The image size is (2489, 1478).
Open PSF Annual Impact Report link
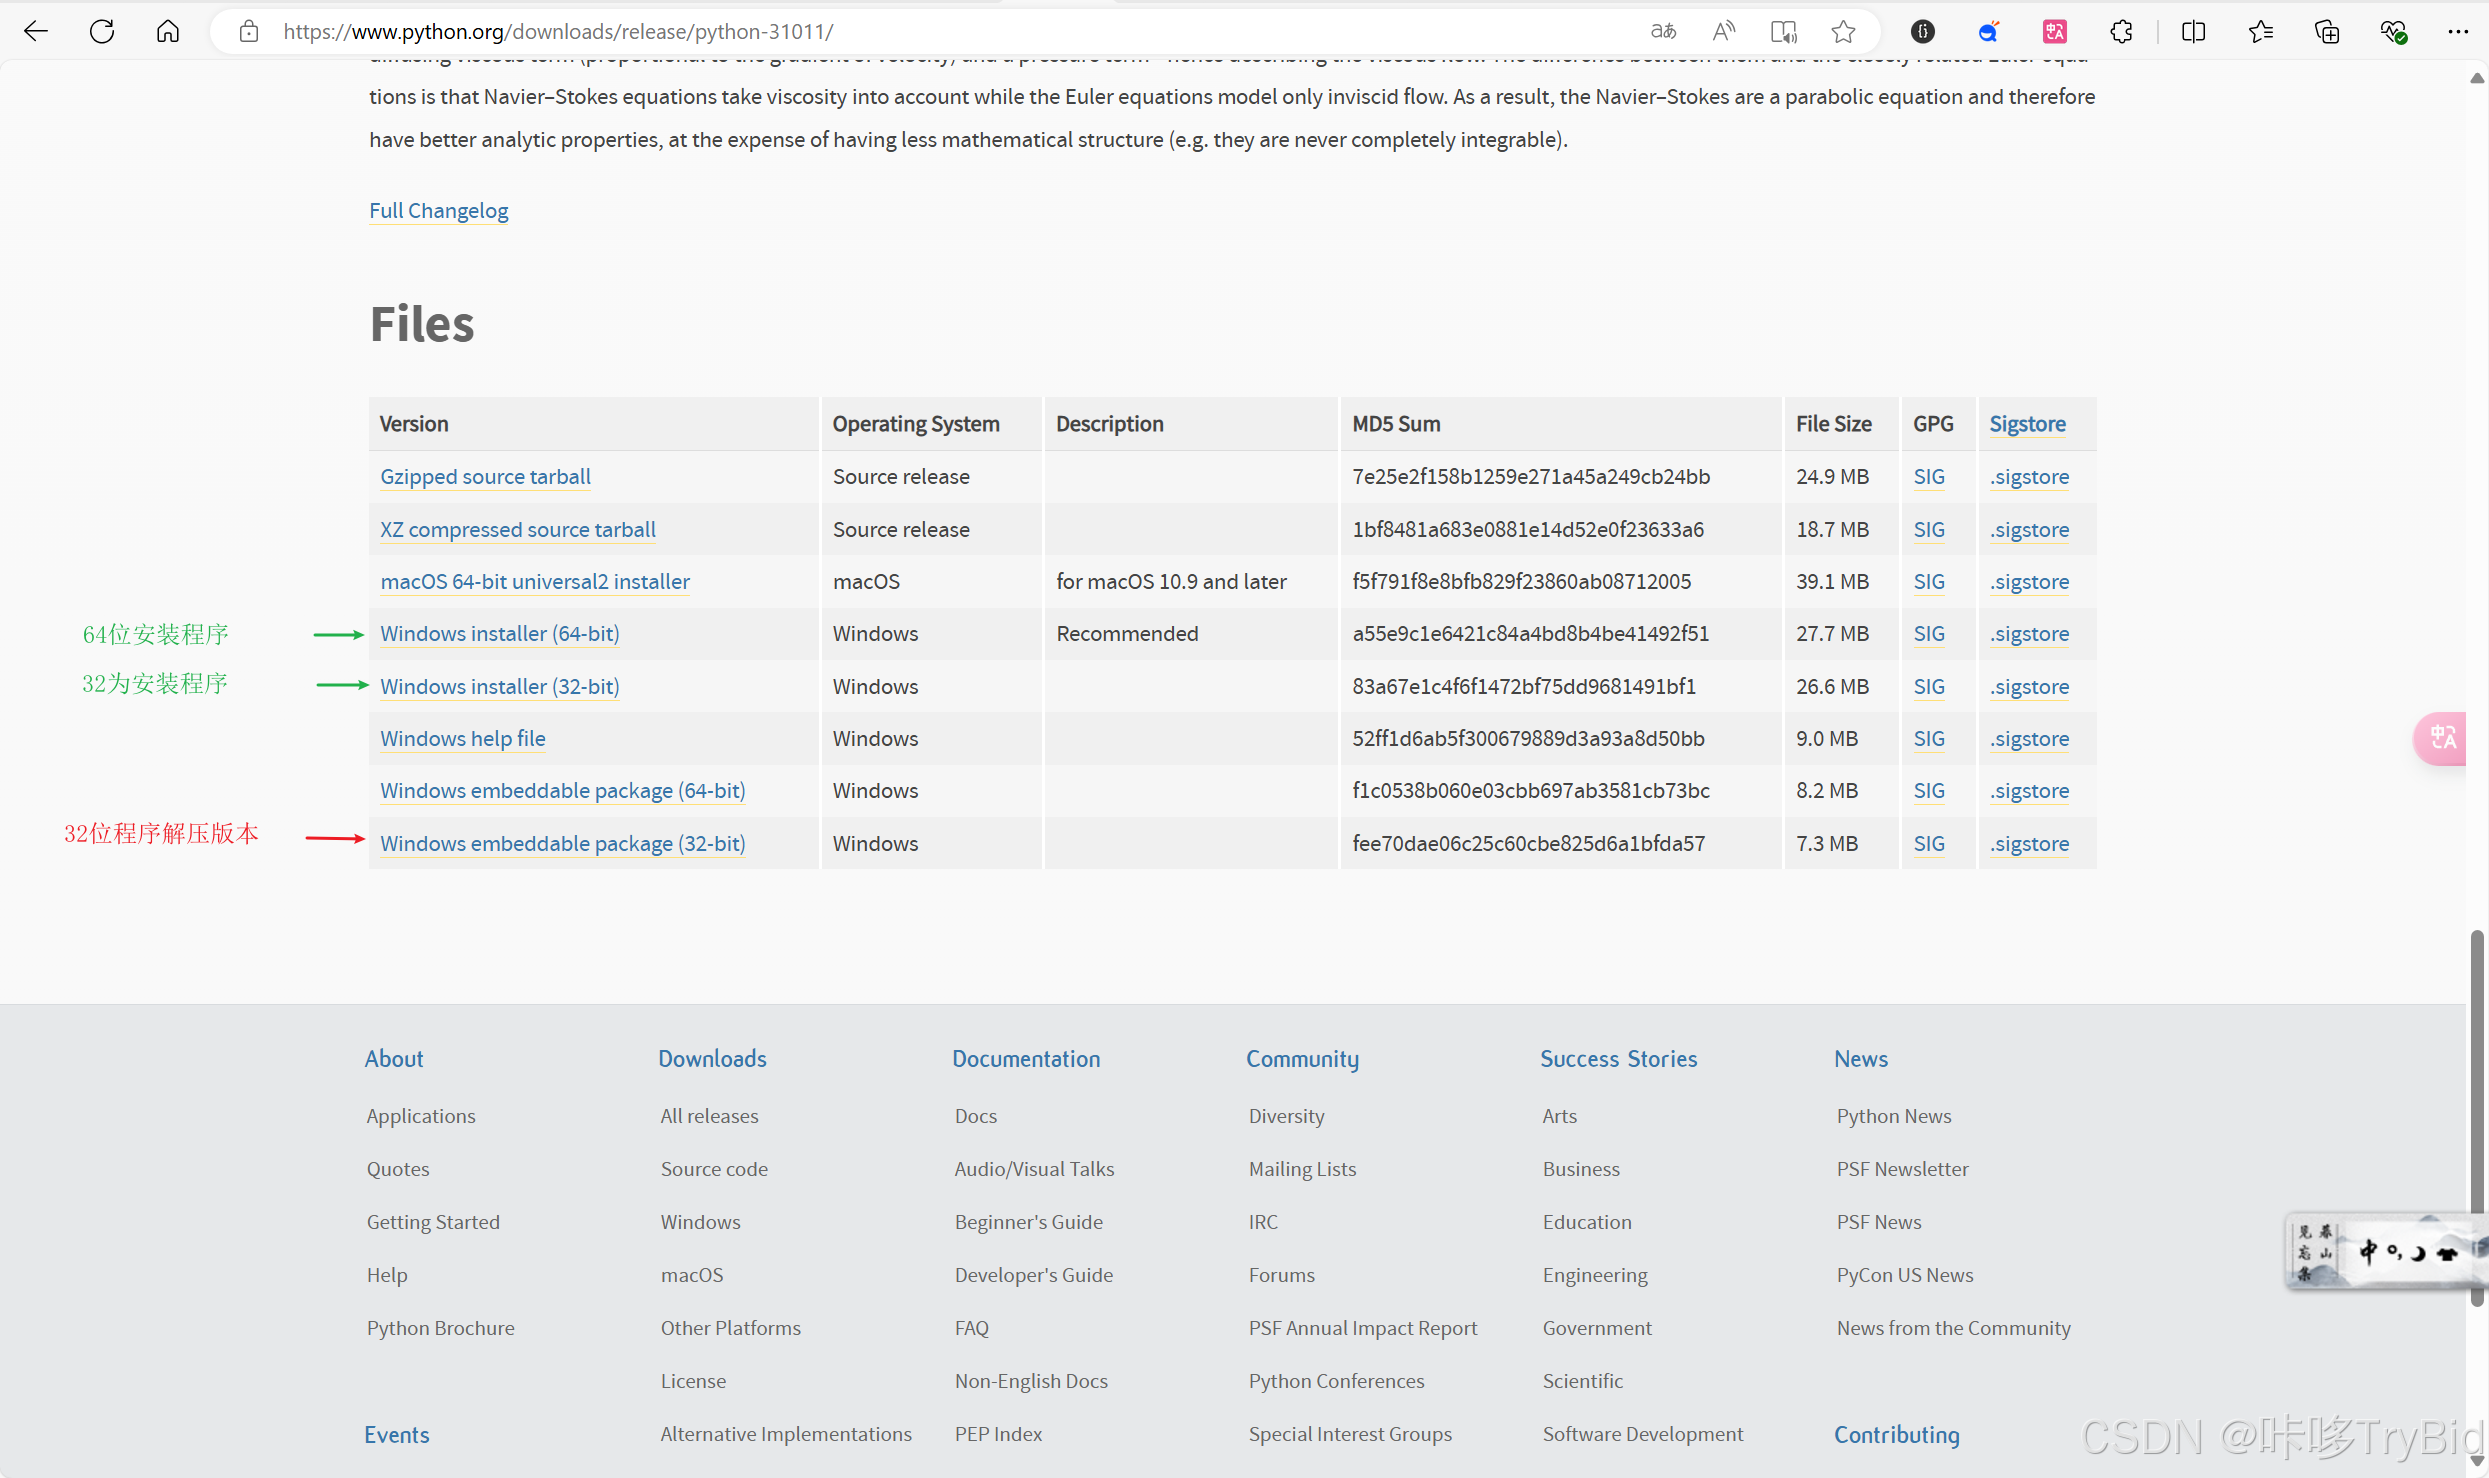(1362, 1327)
